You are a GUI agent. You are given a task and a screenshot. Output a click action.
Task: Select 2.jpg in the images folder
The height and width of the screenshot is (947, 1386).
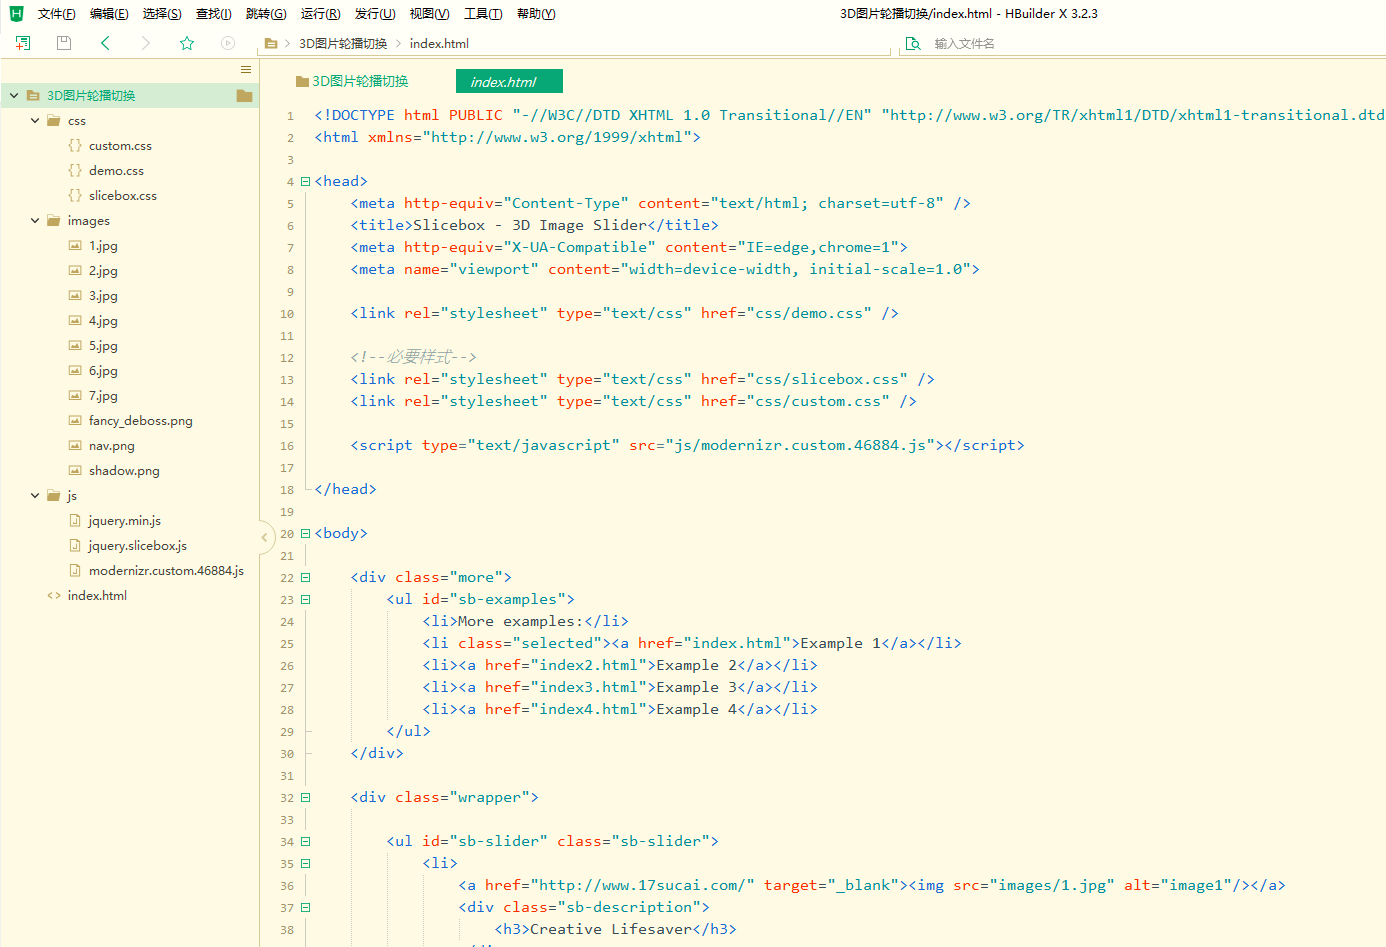(x=103, y=271)
